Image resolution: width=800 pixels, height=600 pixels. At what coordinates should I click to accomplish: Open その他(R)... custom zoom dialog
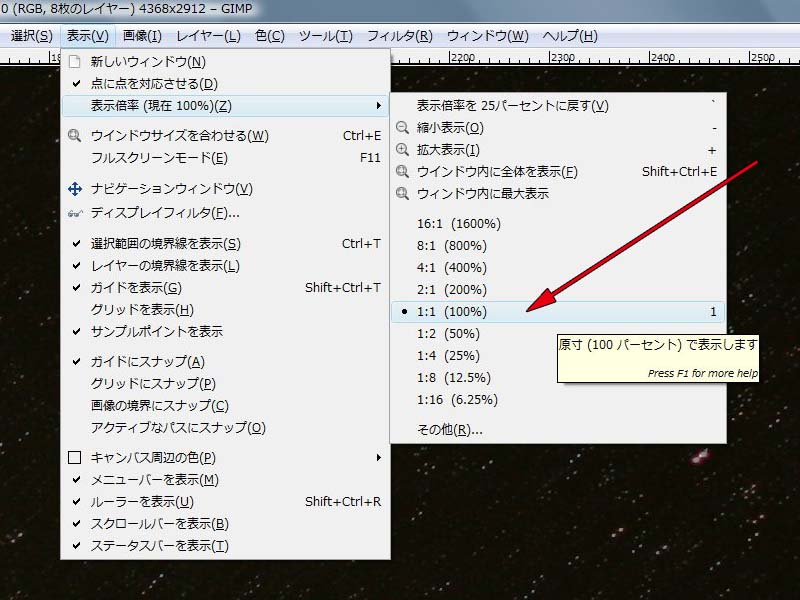558,430
